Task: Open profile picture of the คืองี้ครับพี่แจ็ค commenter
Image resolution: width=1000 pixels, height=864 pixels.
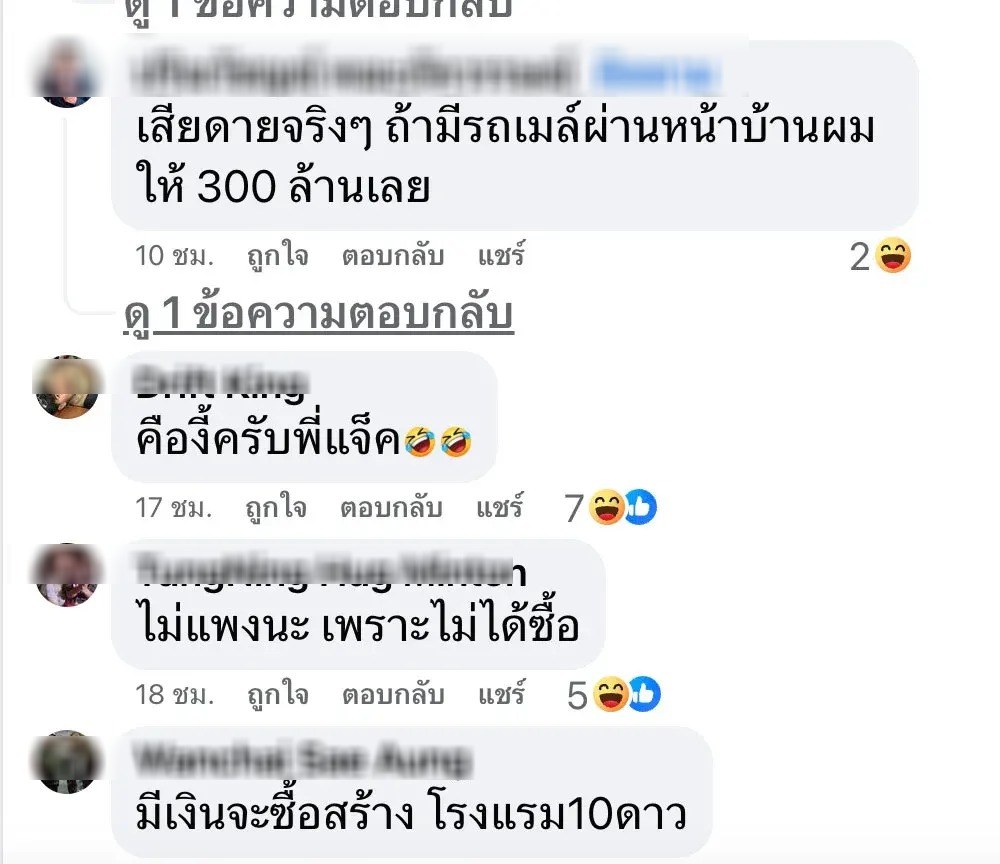Action: [67, 387]
